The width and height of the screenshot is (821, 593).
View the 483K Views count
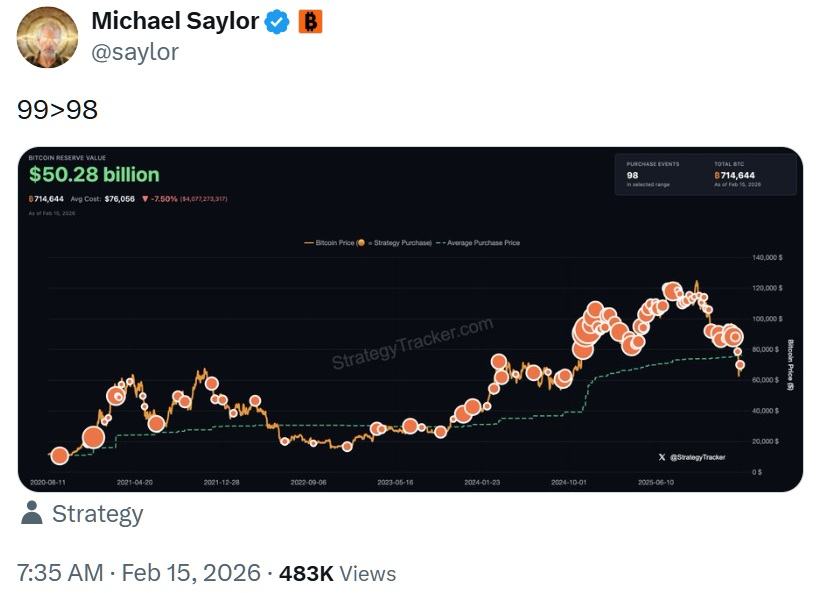tap(337, 573)
